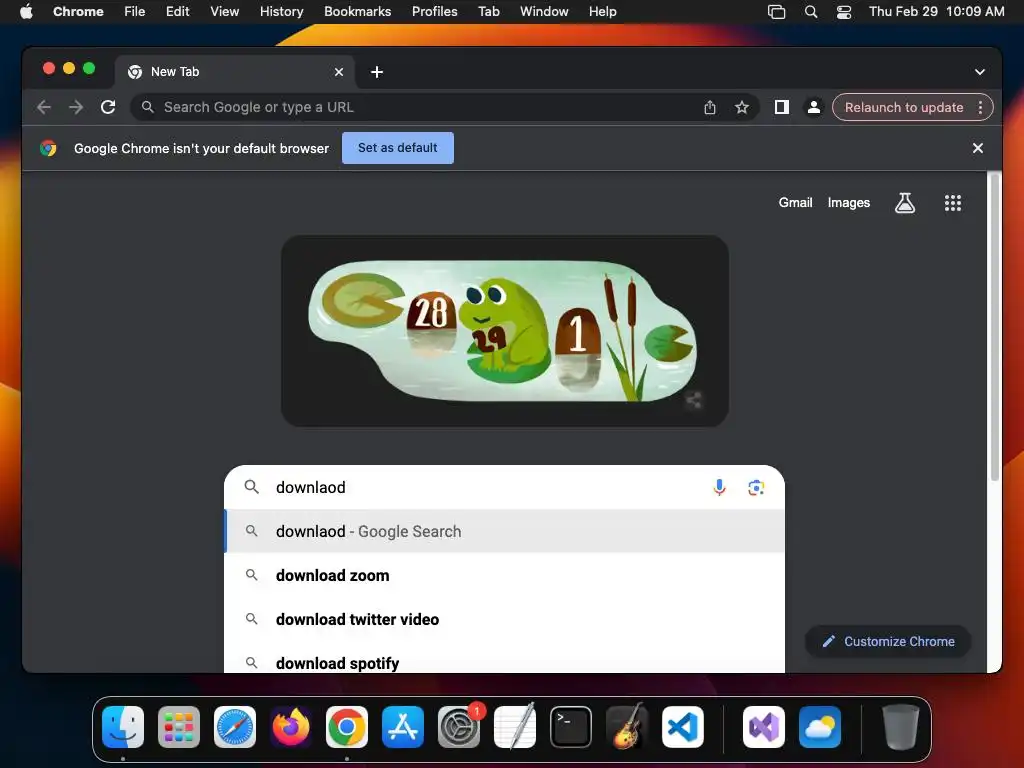Open Stage Manager menu bar icon

[x=776, y=11]
